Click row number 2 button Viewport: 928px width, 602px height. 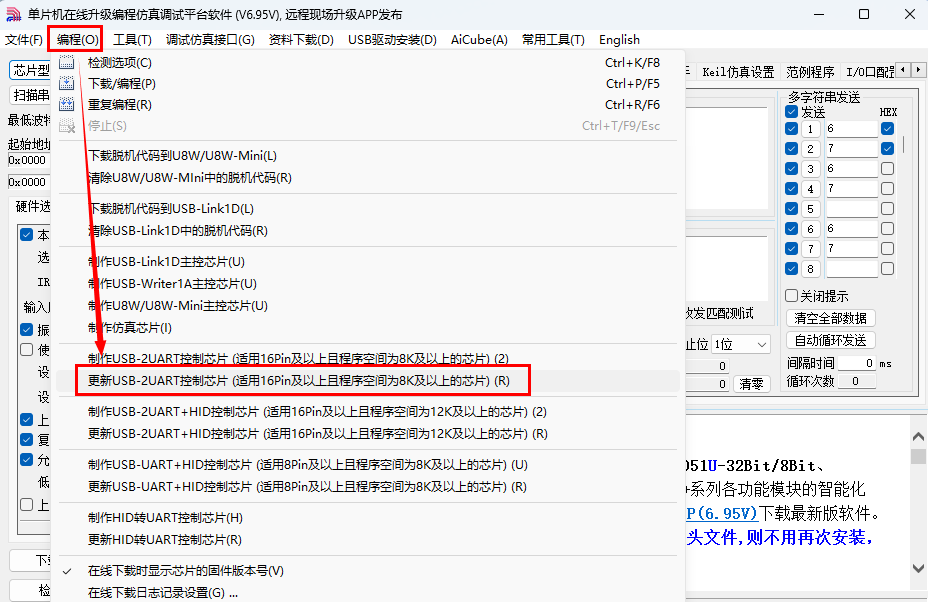pos(811,149)
